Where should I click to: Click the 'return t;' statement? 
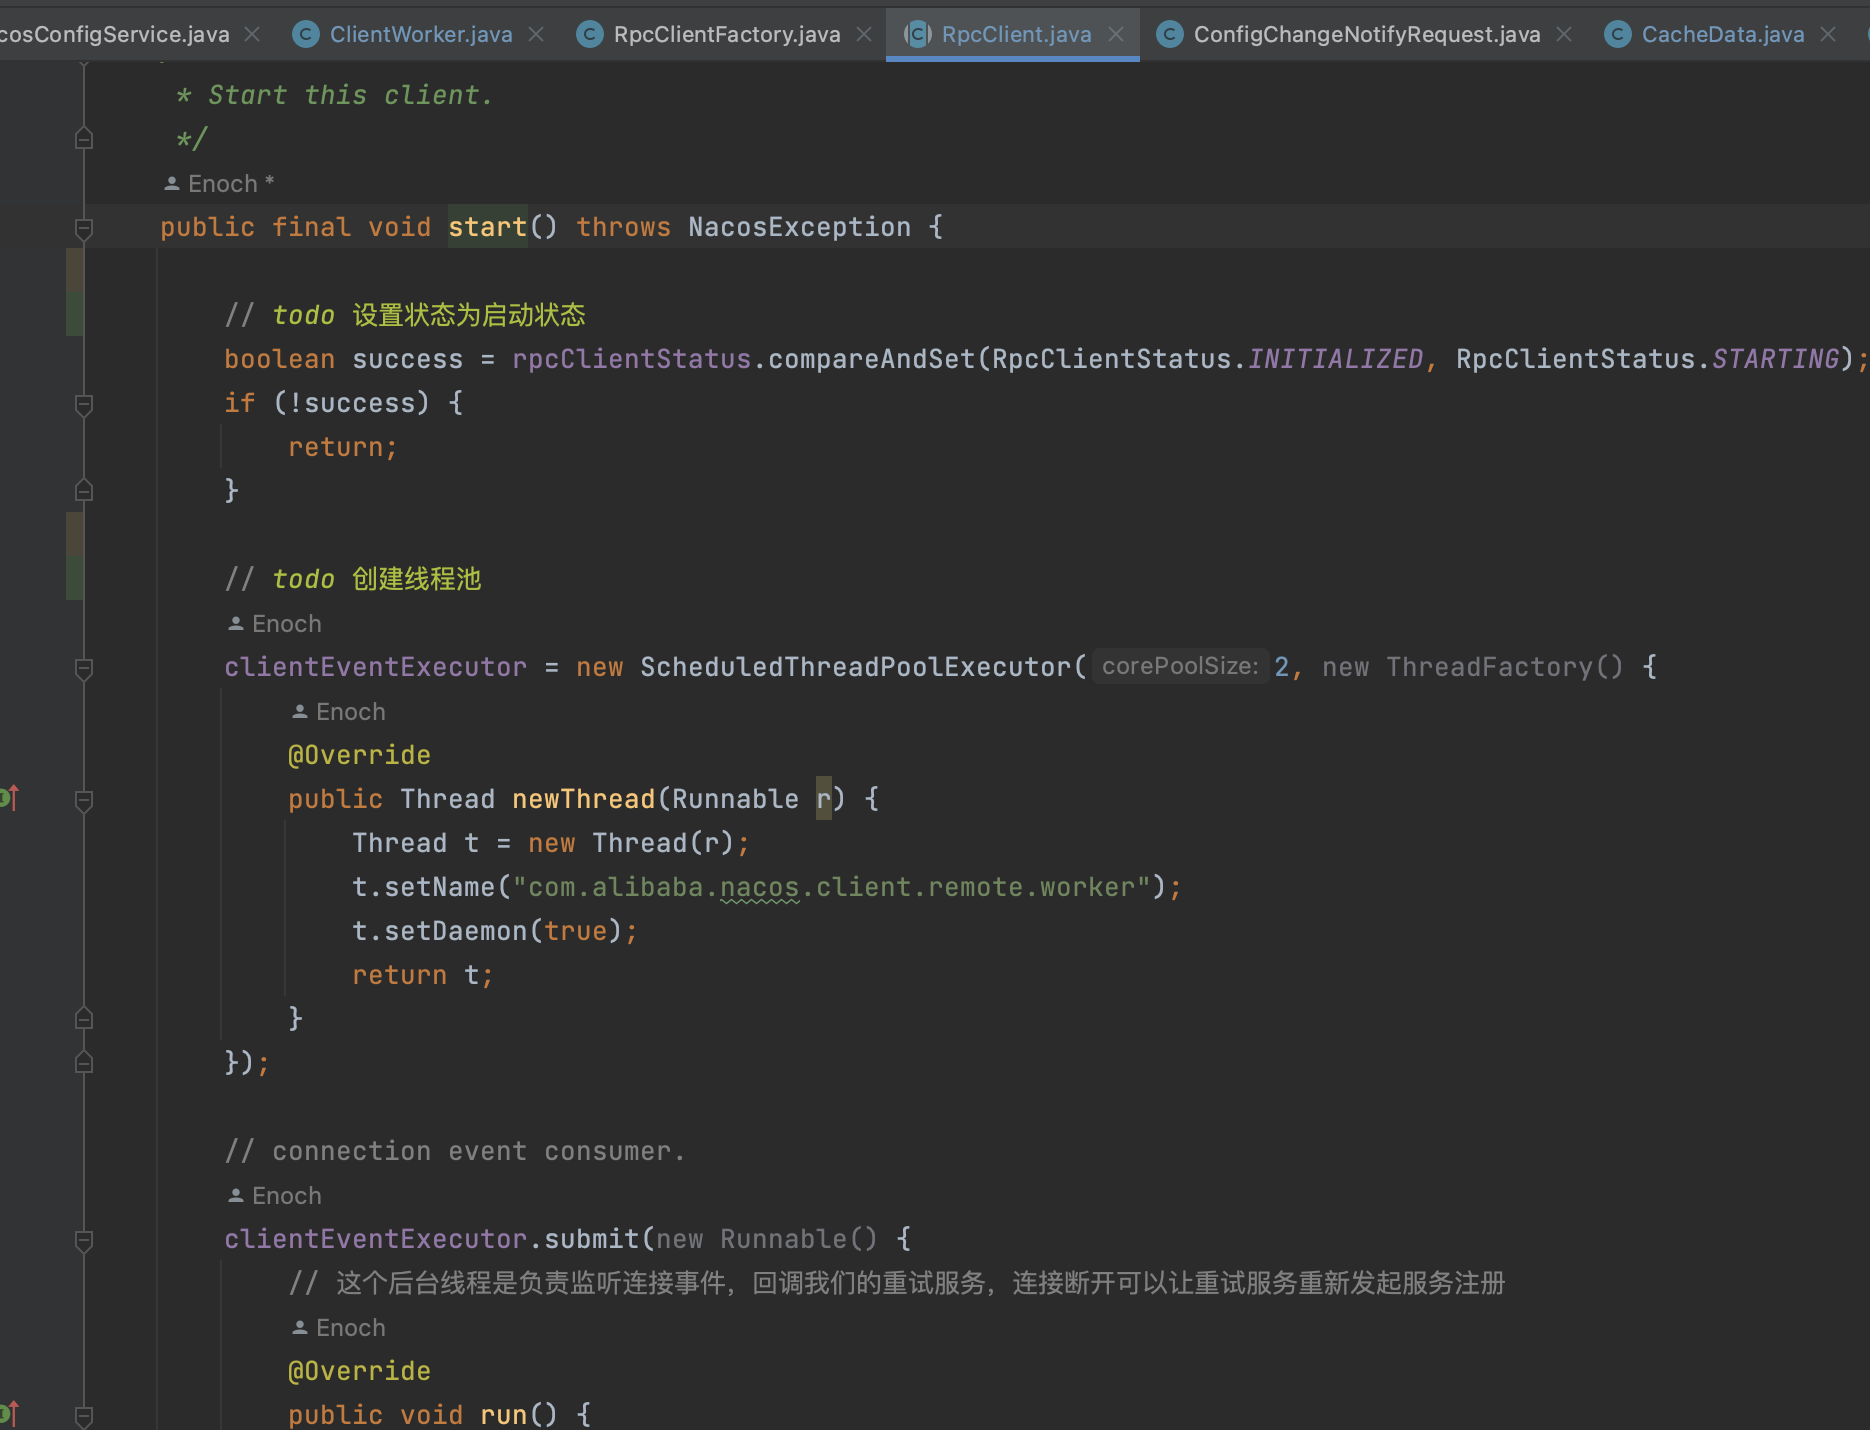click(423, 975)
